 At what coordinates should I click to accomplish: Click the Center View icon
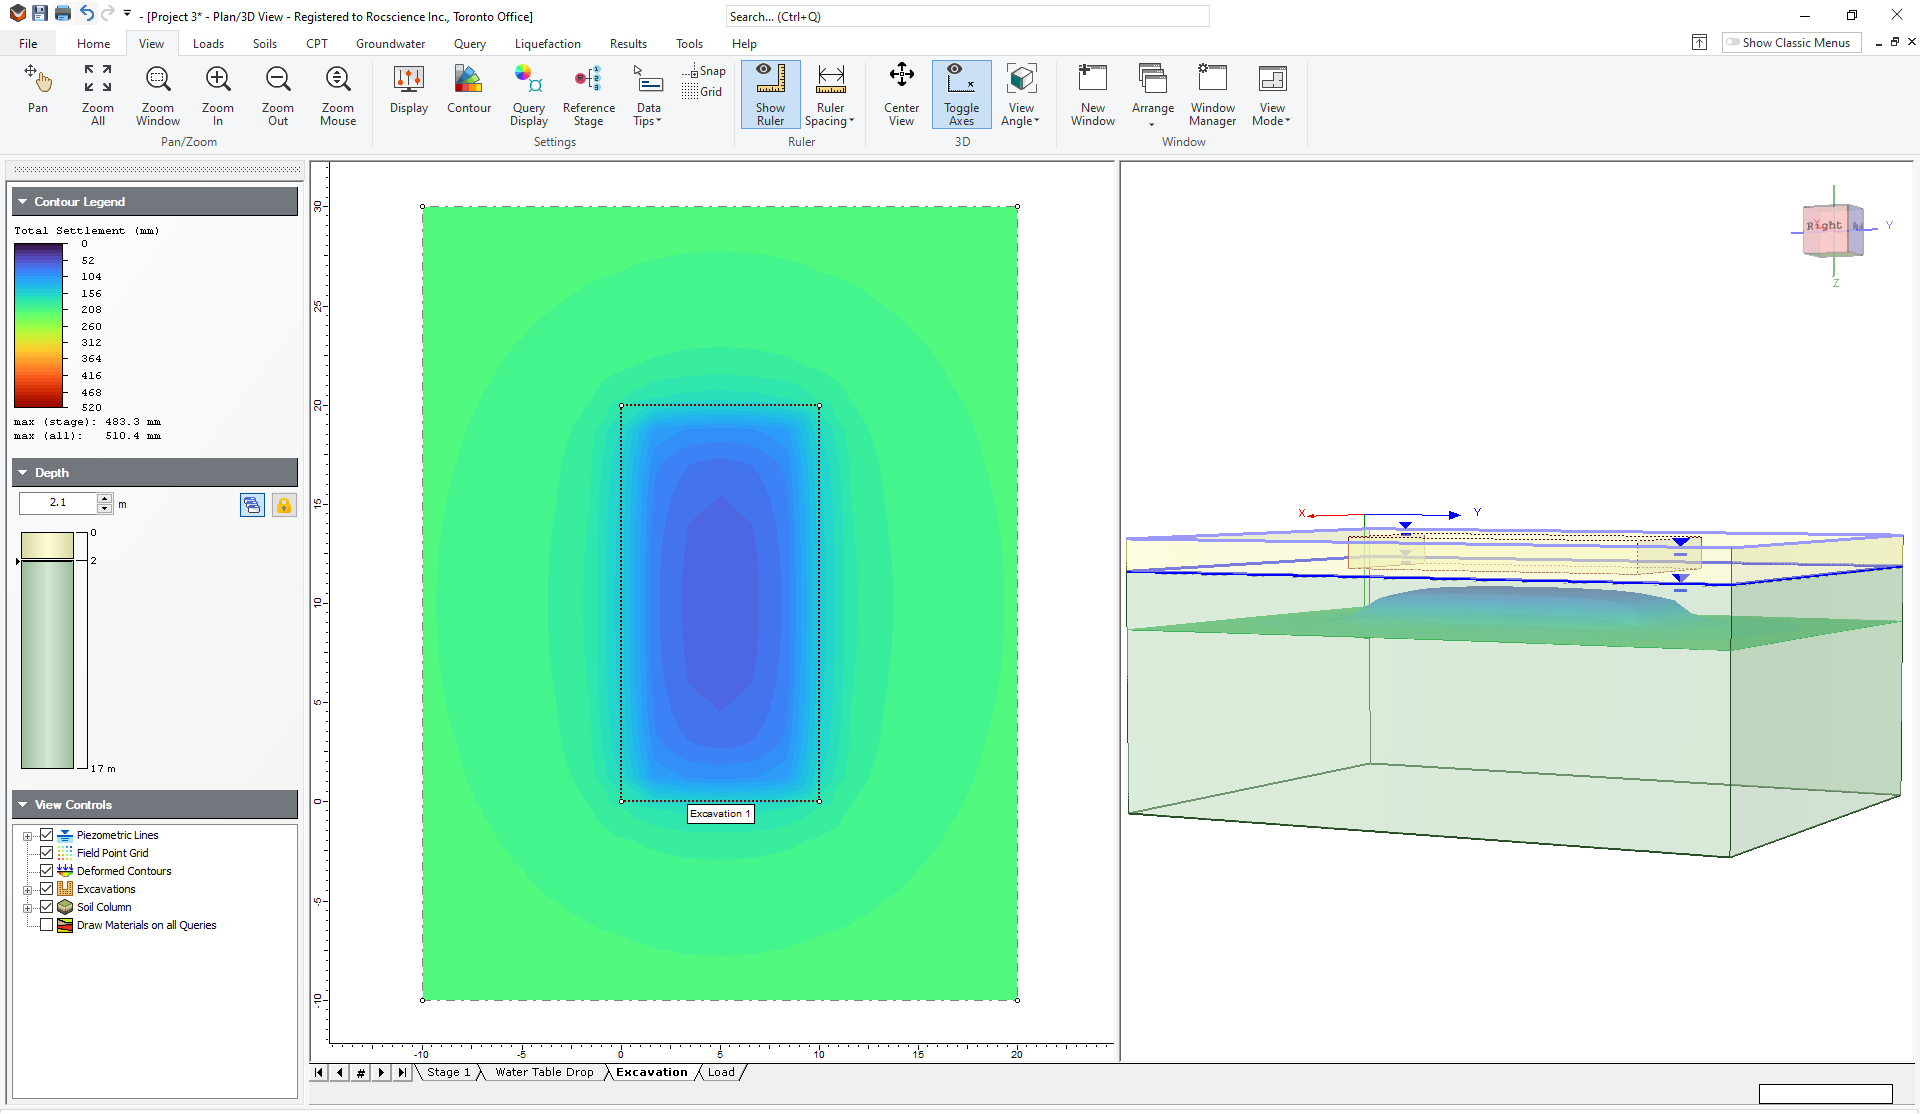tap(900, 95)
